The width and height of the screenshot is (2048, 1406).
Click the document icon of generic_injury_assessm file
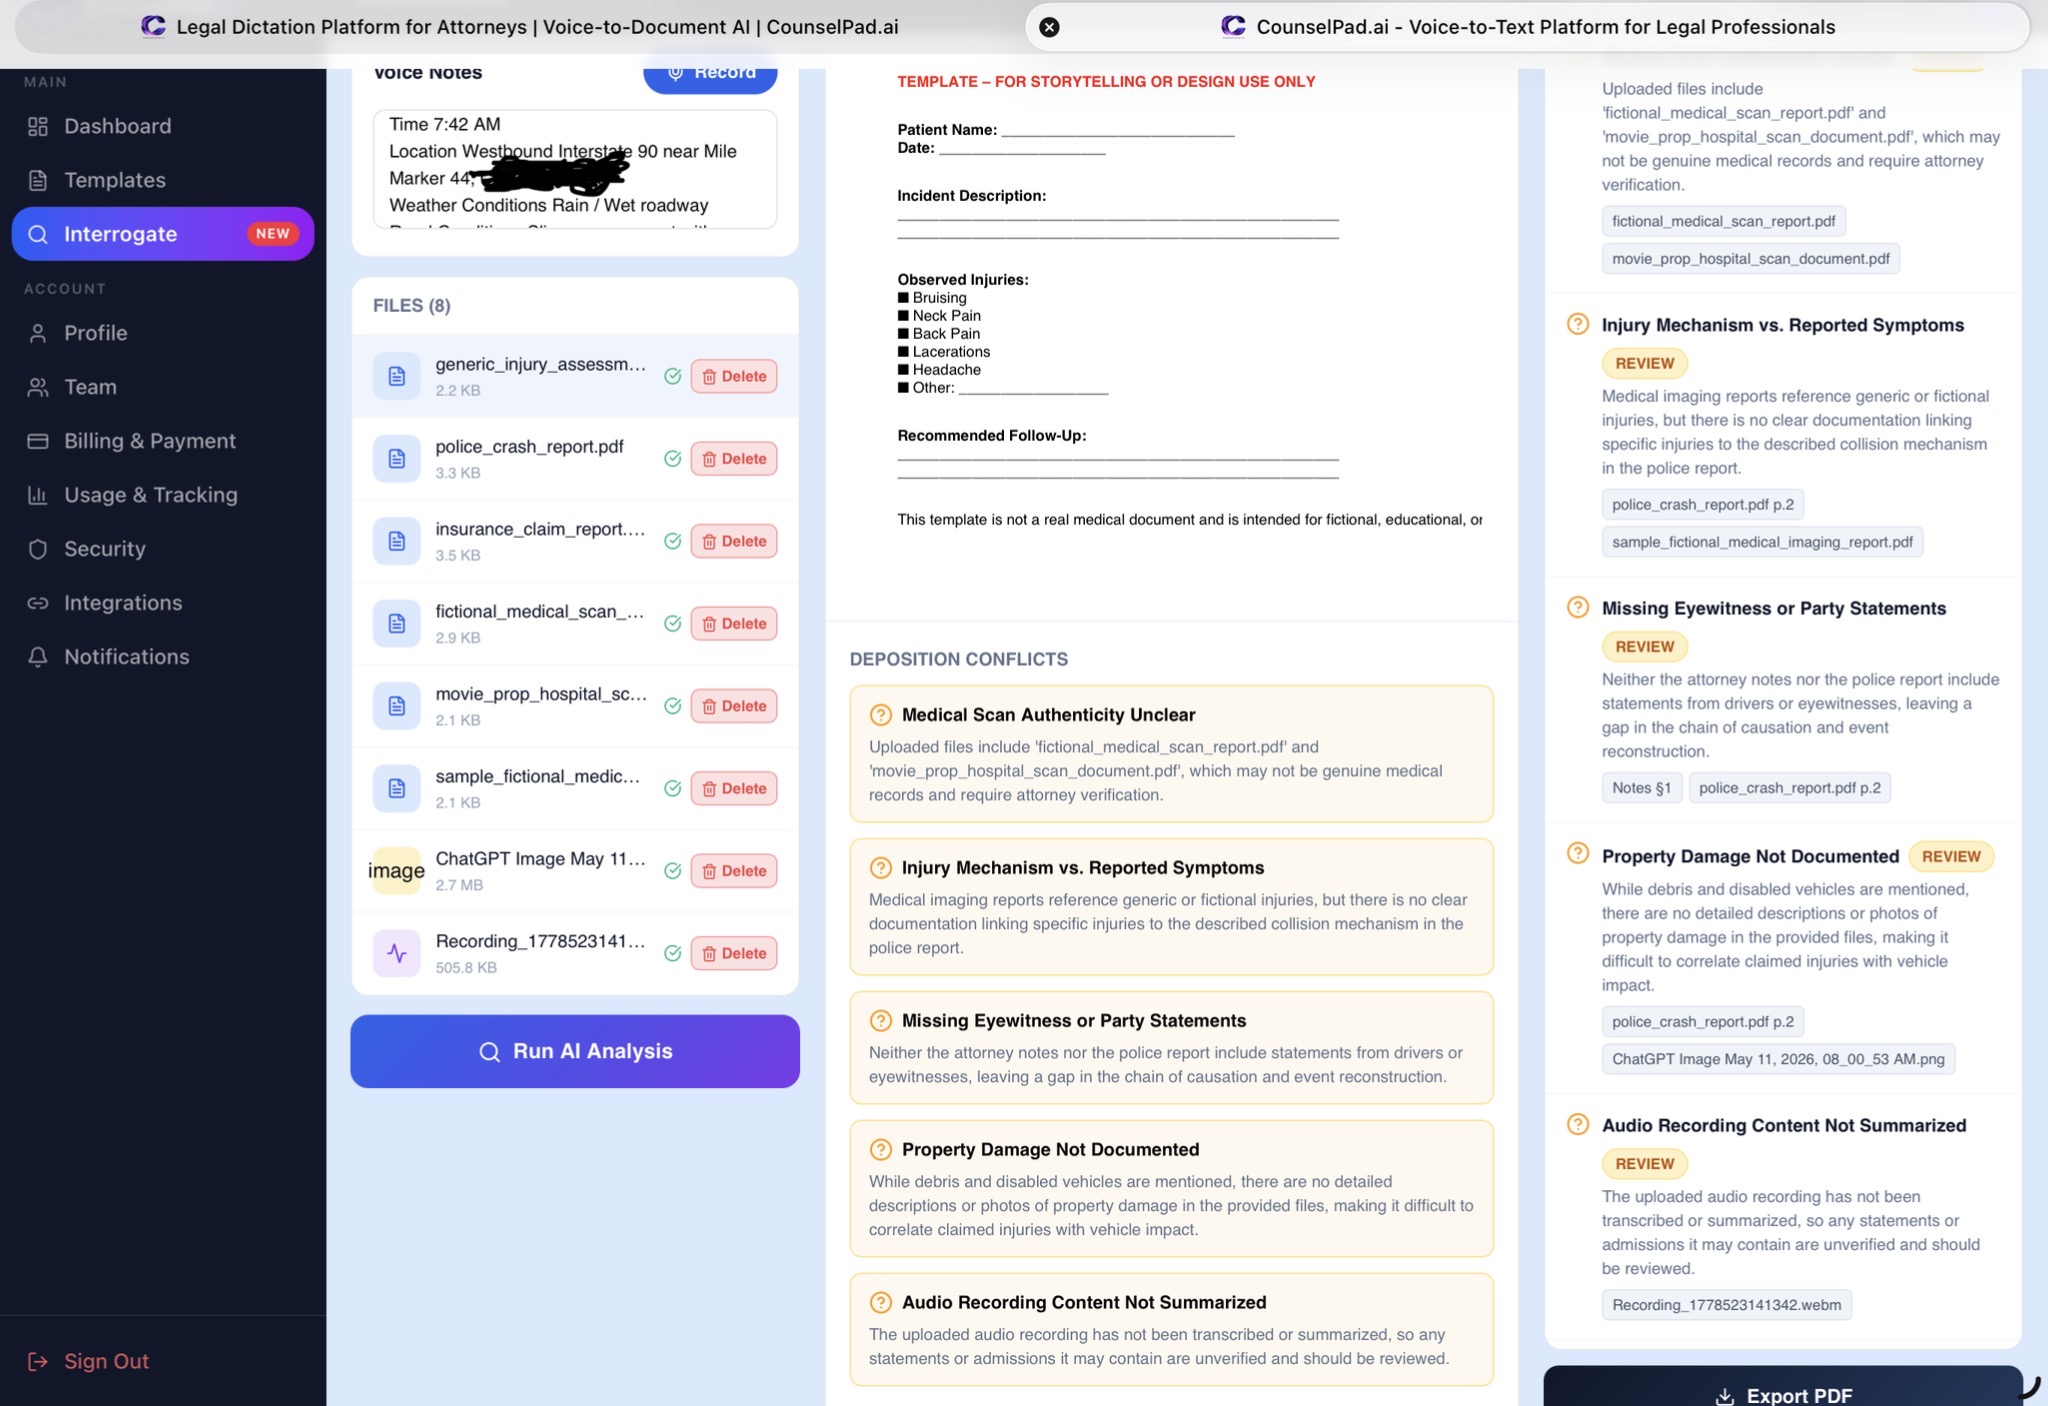click(397, 376)
